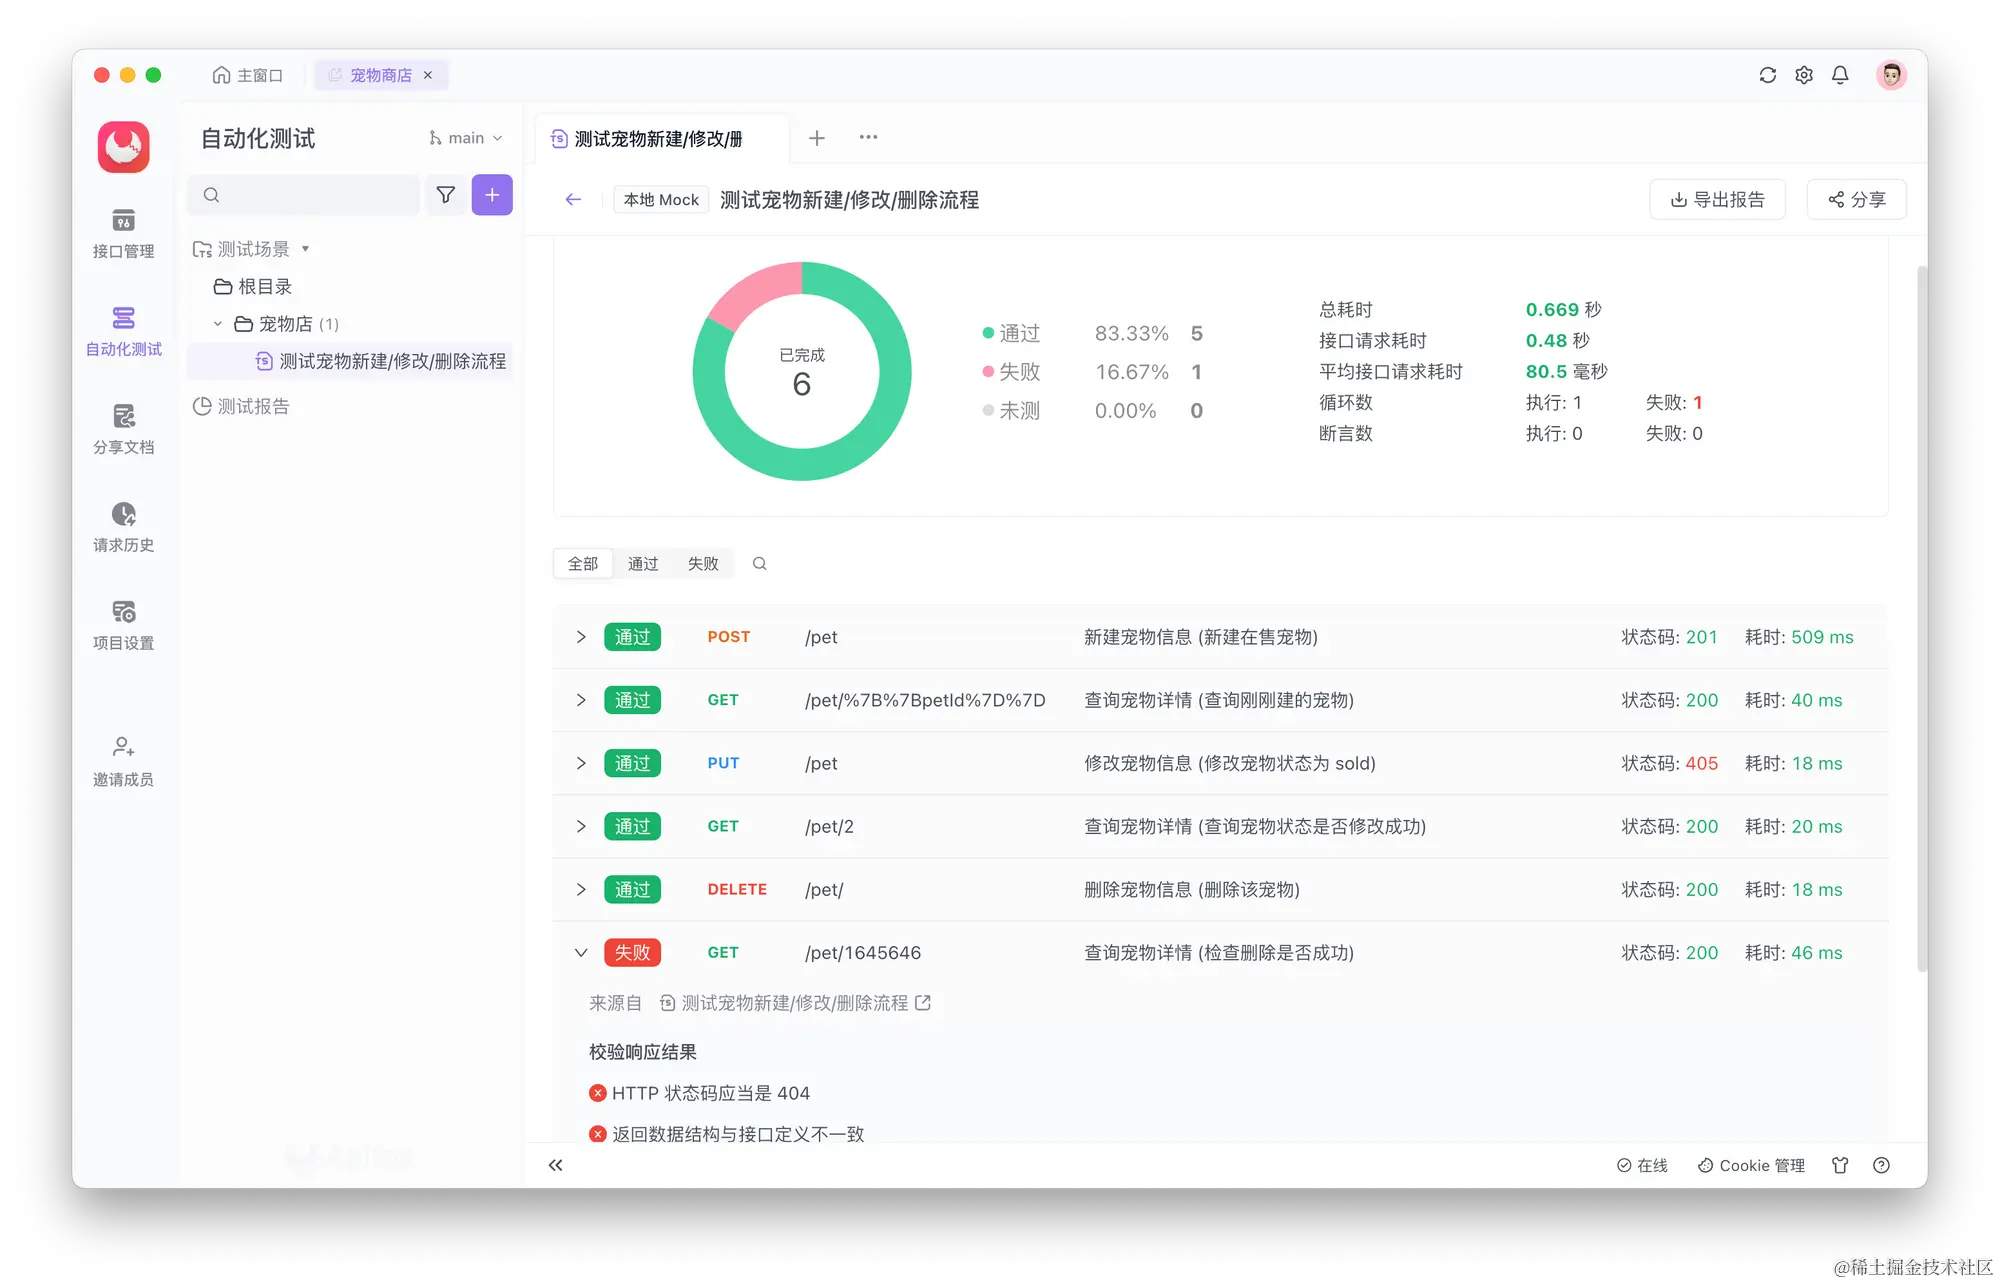Open 分享文档 sidebar icon
The width and height of the screenshot is (2000, 1284).
(123, 429)
